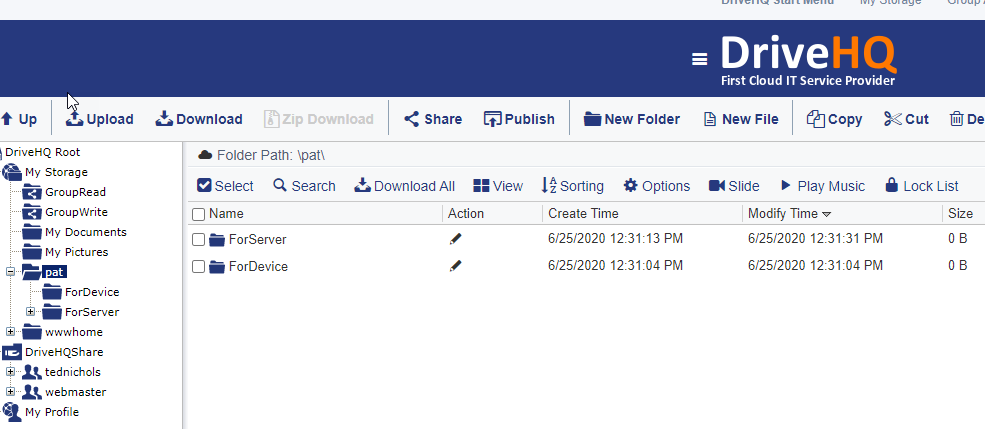This screenshot has height=429, width=985.
Task: Open My Pictures in the tree
Action: [76, 253]
